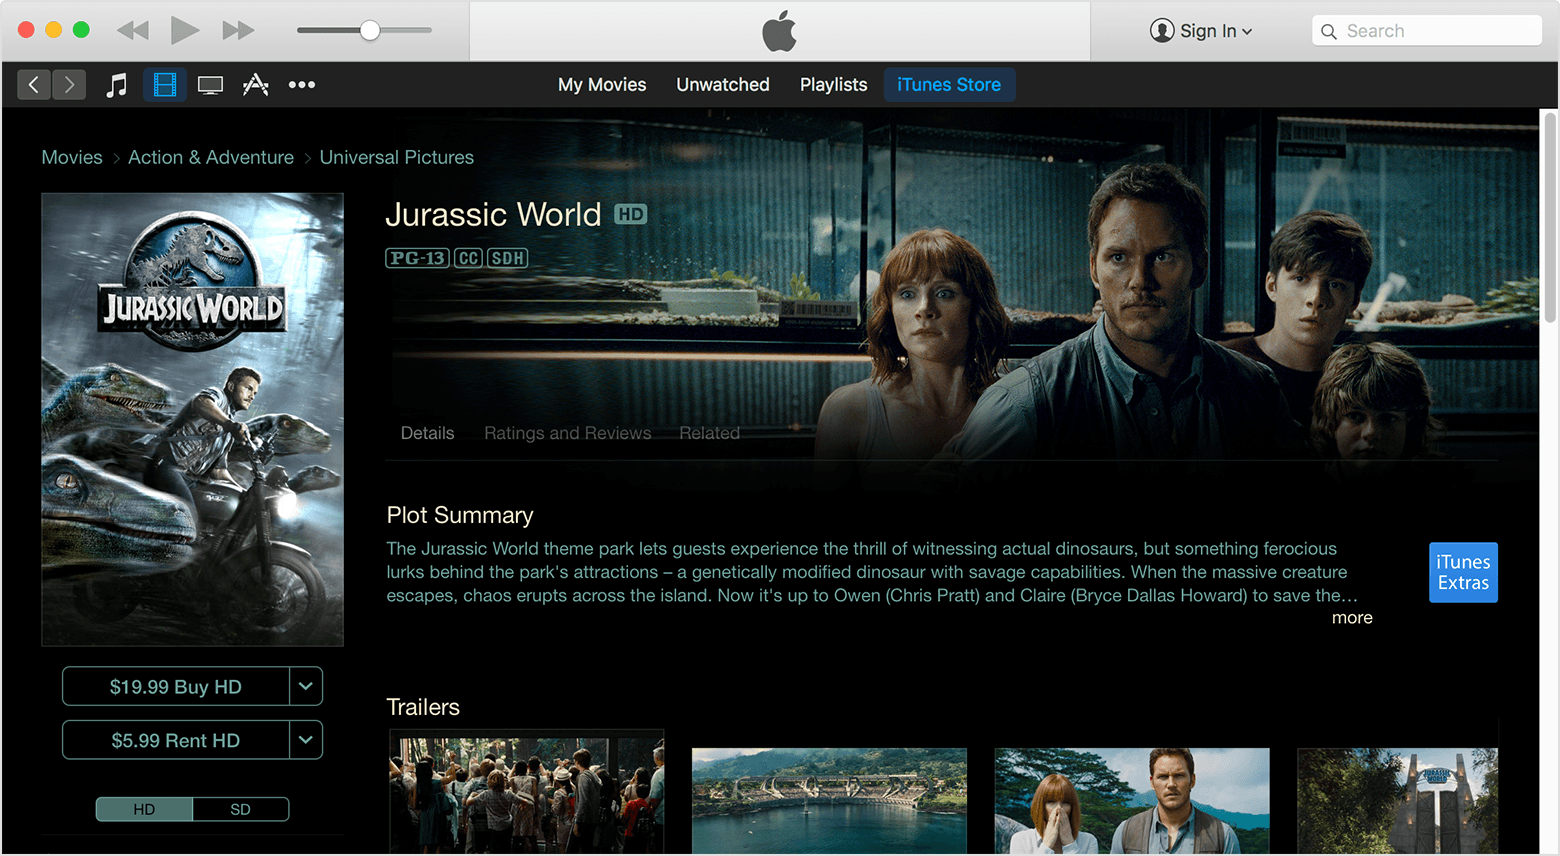The image size is (1560, 856).
Task: Open the TV Shows screen icon
Action: coord(210,86)
